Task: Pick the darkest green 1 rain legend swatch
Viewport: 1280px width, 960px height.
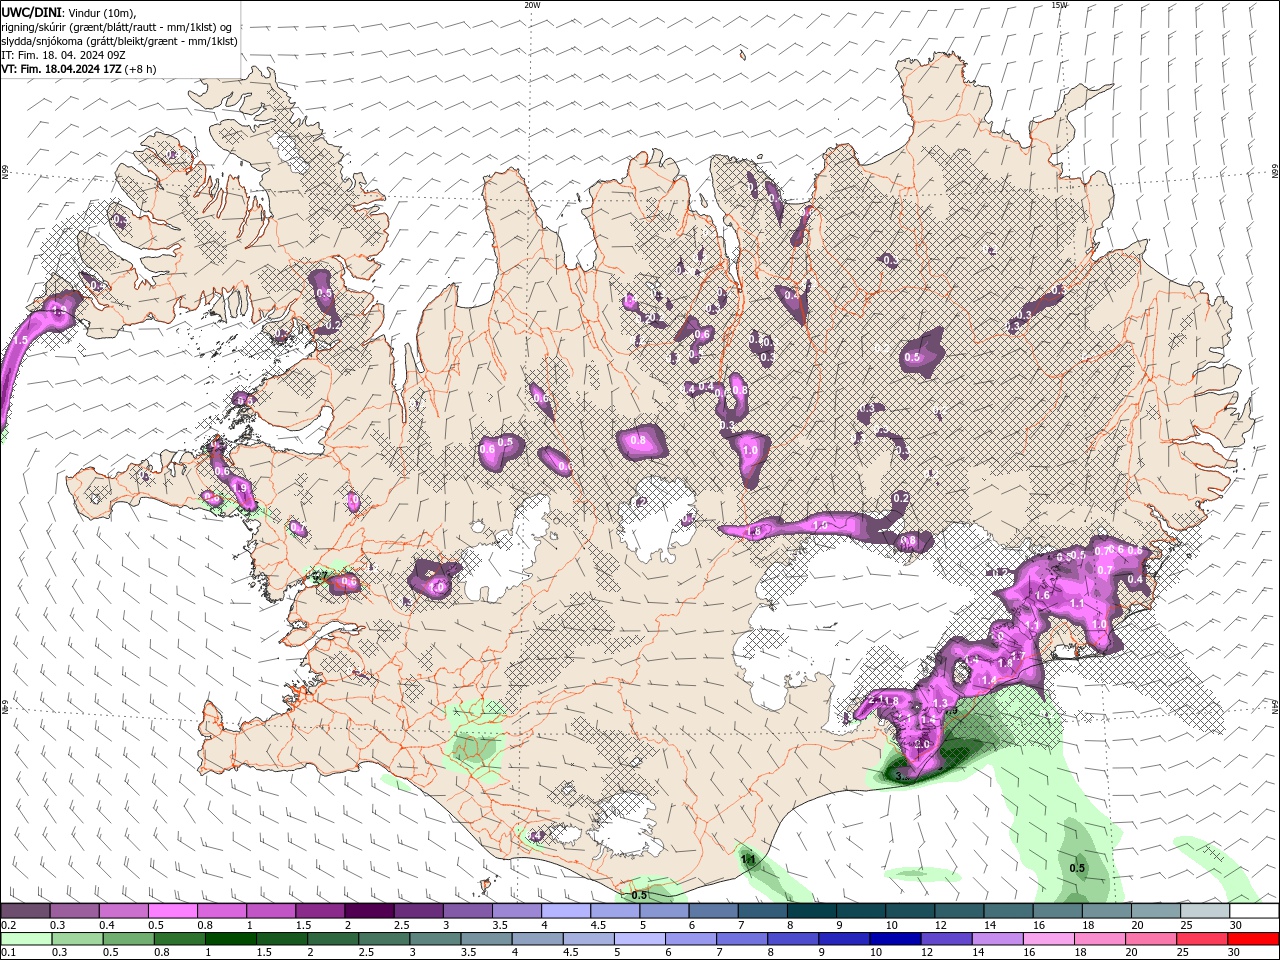Action: 233,939
